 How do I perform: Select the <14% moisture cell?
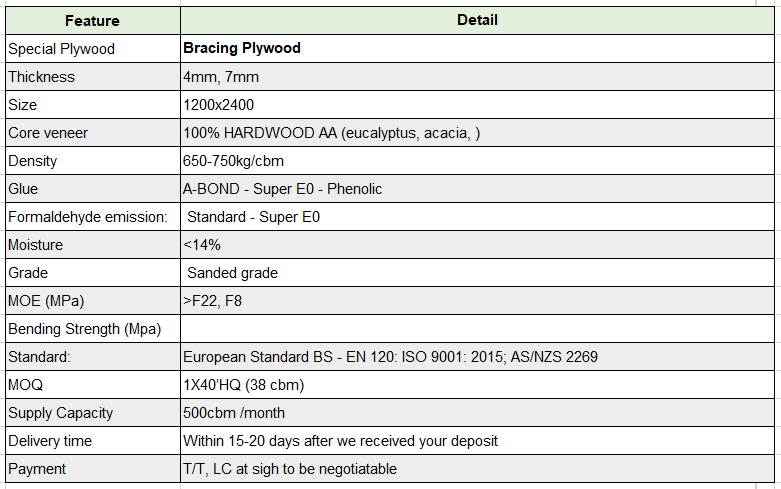pos(477,244)
